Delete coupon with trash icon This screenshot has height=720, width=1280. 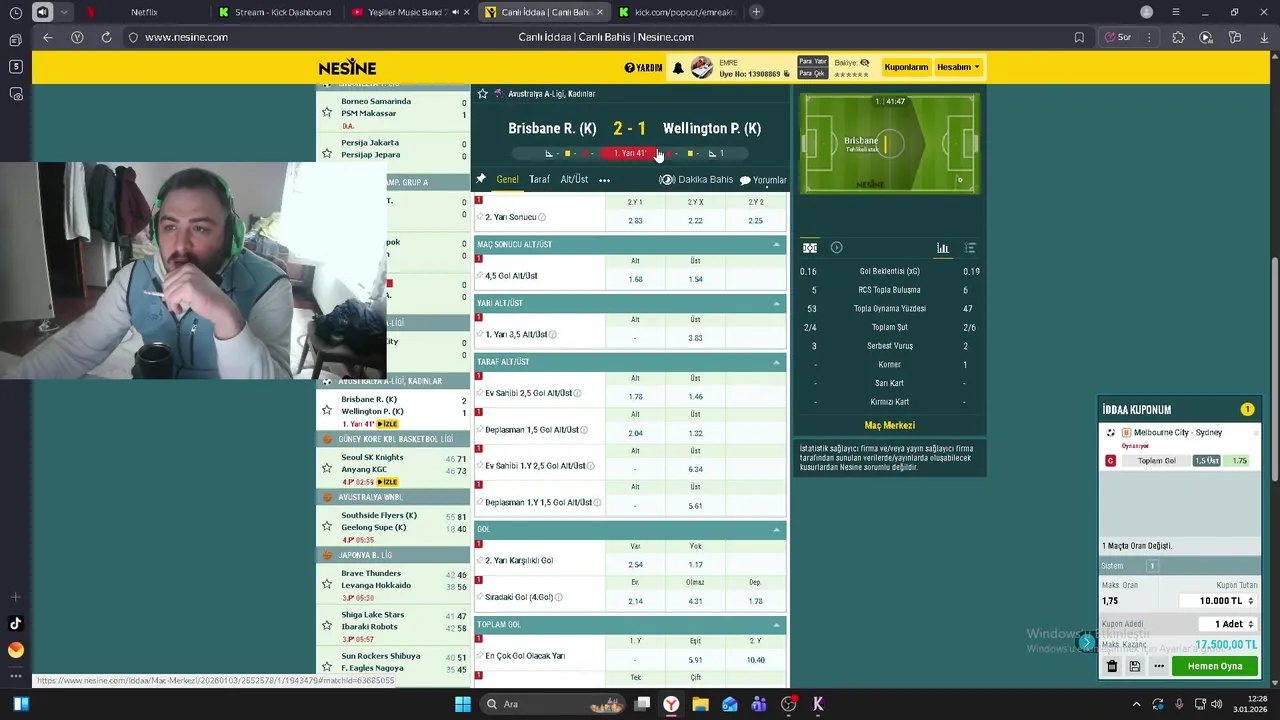[x=1111, y=666]
